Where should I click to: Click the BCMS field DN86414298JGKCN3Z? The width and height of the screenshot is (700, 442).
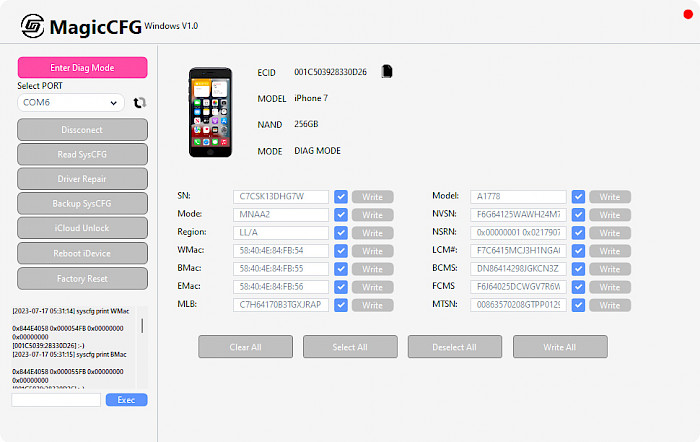pos(518,269)
